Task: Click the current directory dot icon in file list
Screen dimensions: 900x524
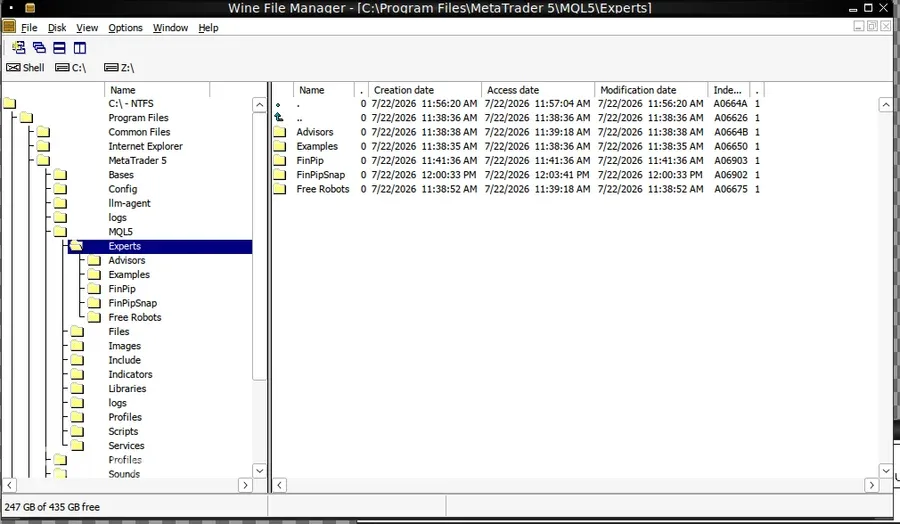Action: pyautogui.click(x=278, y=104)
